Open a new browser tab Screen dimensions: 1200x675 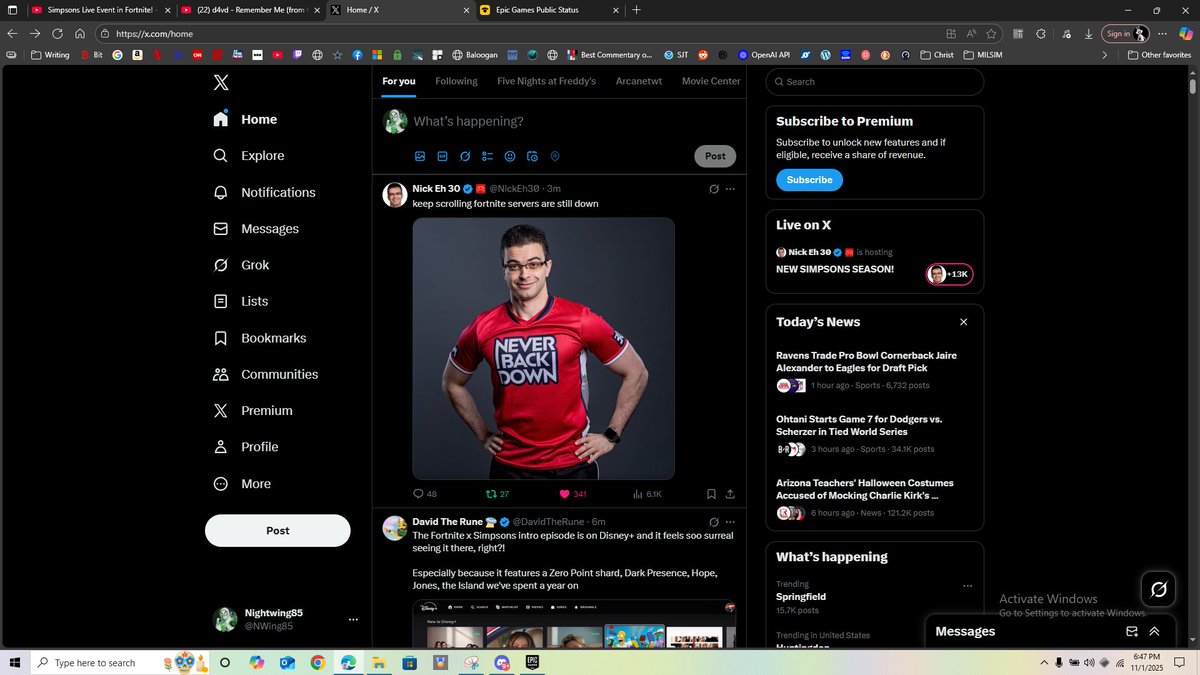(x=637, y=10)
